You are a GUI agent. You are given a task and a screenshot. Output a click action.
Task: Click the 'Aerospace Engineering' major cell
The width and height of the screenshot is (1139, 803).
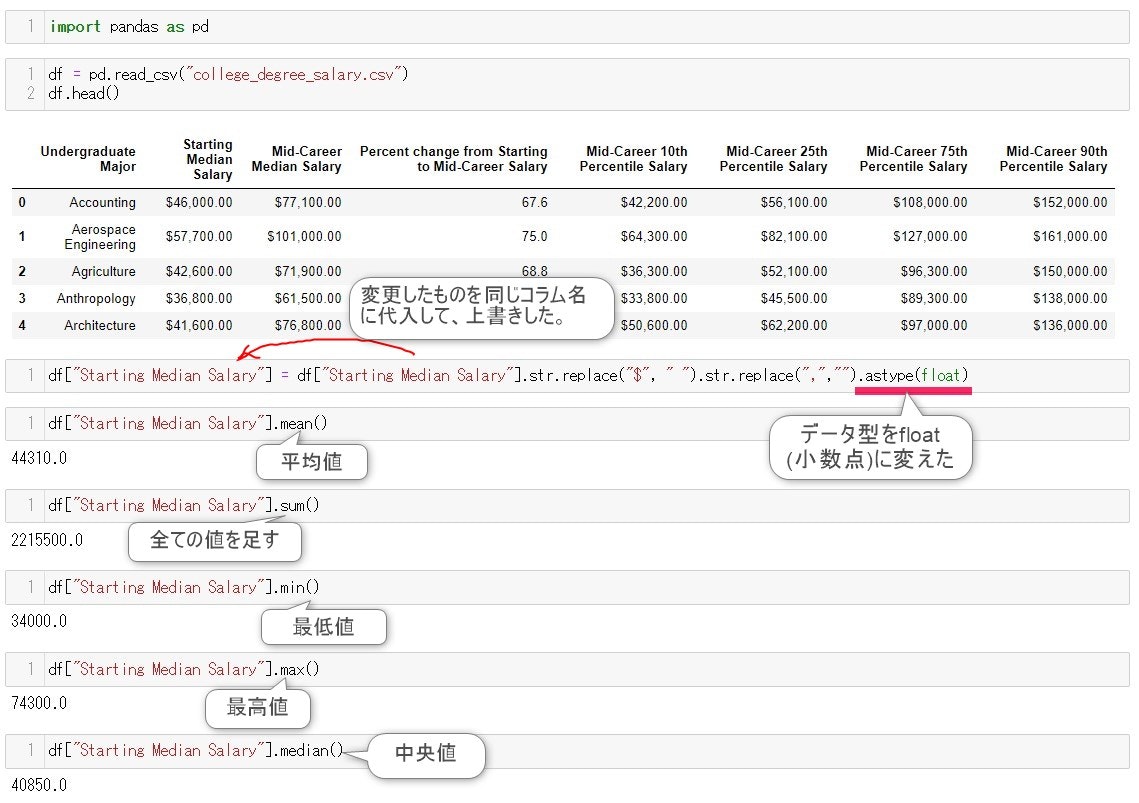(100, 237)
